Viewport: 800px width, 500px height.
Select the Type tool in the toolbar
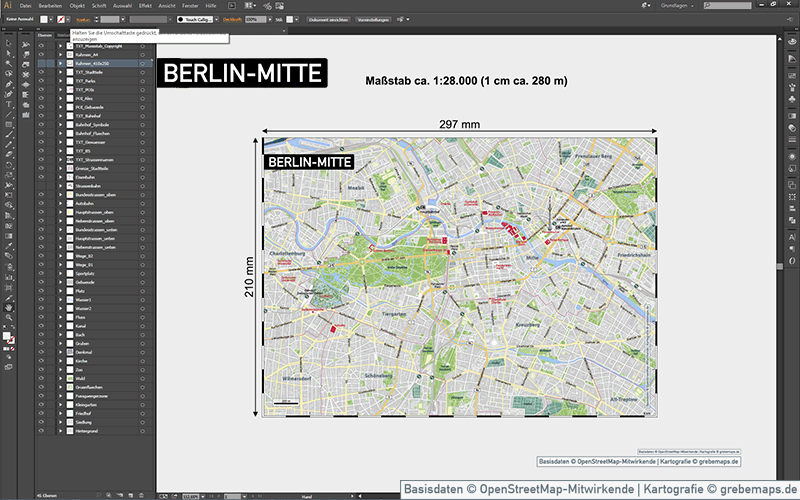coord(9,103)
